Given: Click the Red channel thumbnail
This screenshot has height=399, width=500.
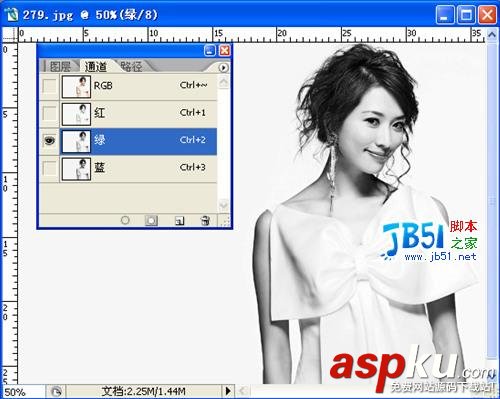Looking at the screenshot, I should point(76,114).
